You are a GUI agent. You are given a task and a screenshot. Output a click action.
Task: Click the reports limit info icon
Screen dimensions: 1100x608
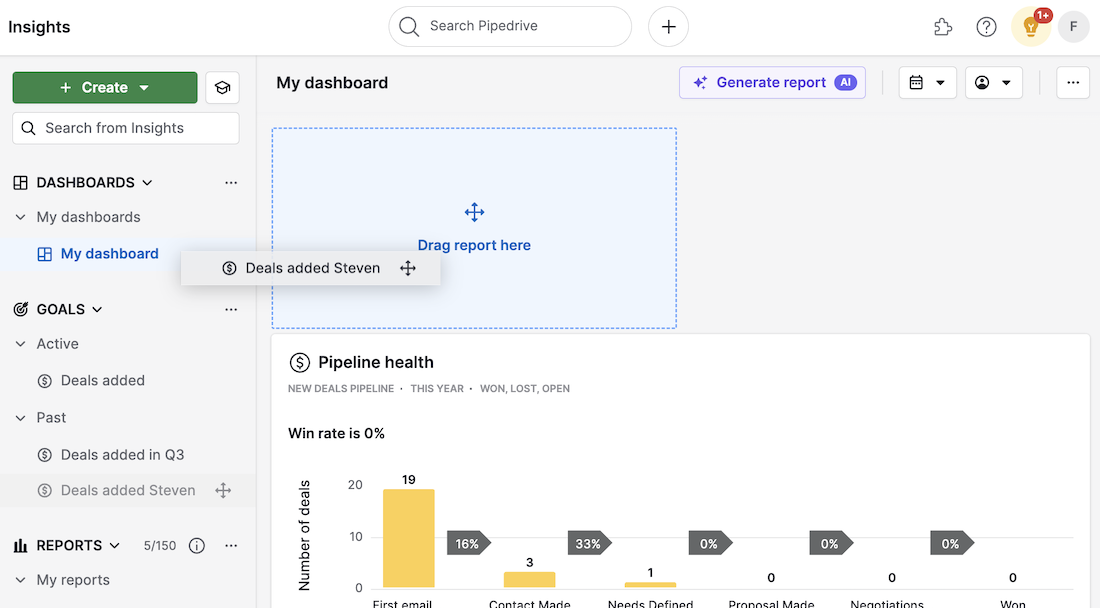(x=197, y=546)
